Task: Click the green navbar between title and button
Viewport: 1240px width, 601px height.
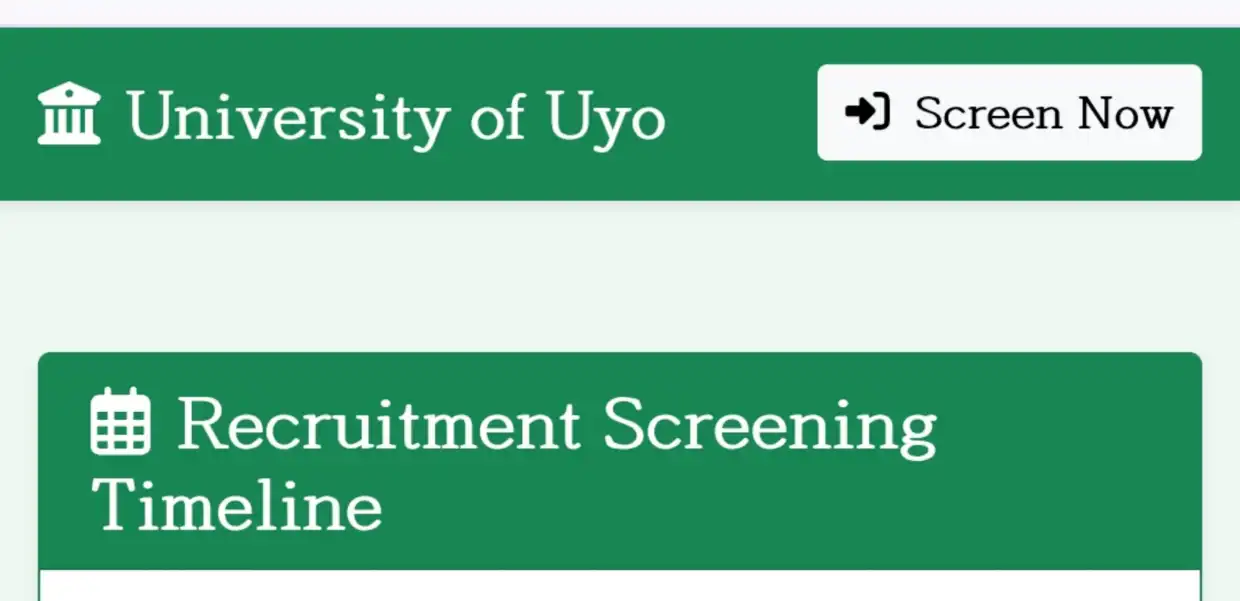Action: pyautogui.click(x=741, y=115)
